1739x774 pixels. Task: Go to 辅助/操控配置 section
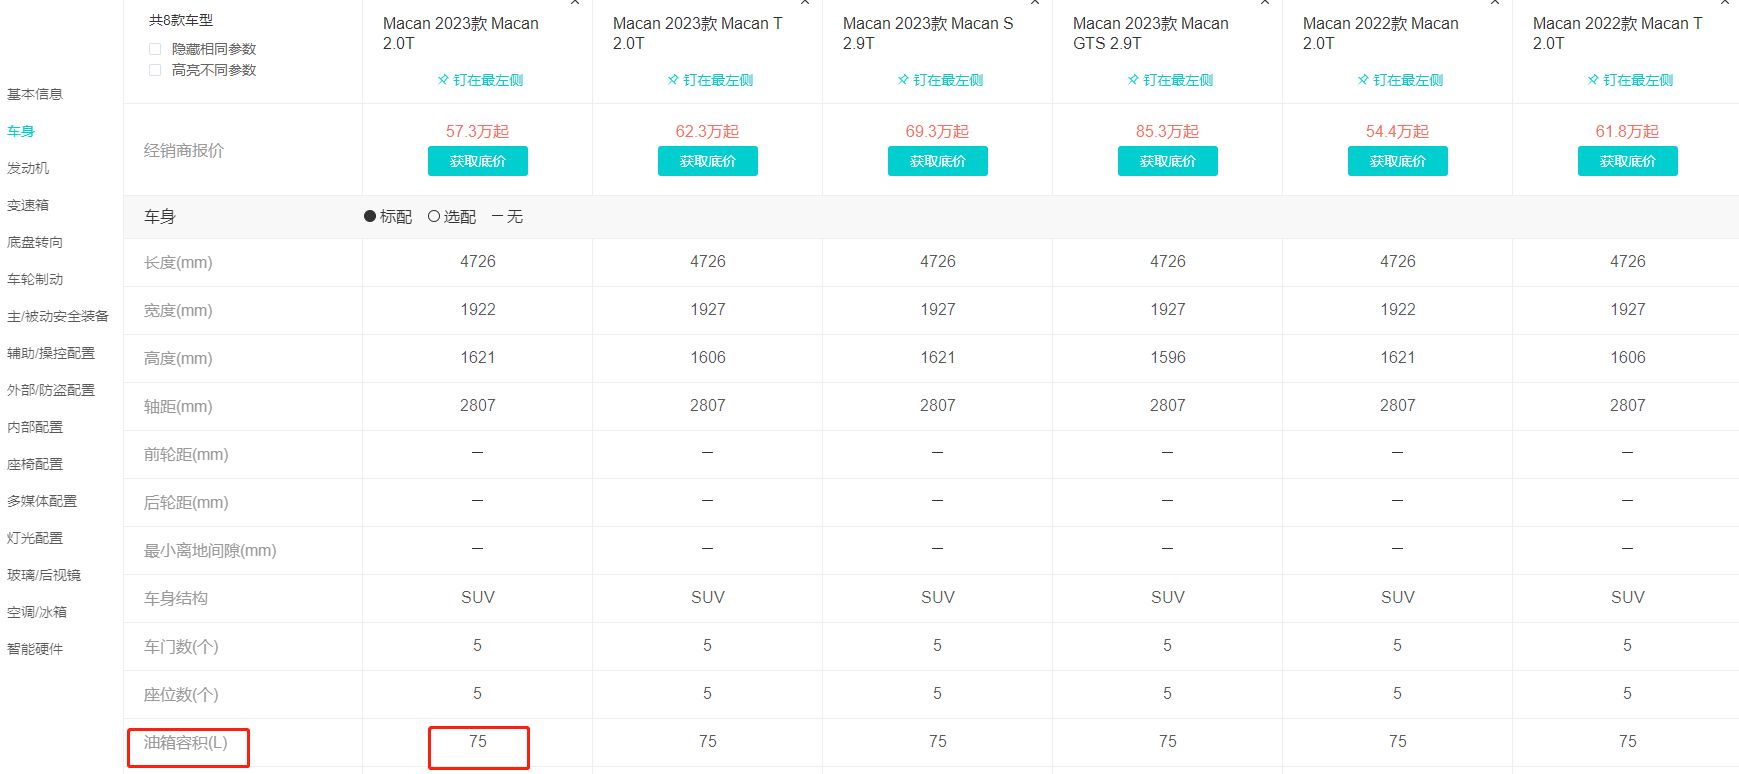pyautogui.click(x=51, y=353)
